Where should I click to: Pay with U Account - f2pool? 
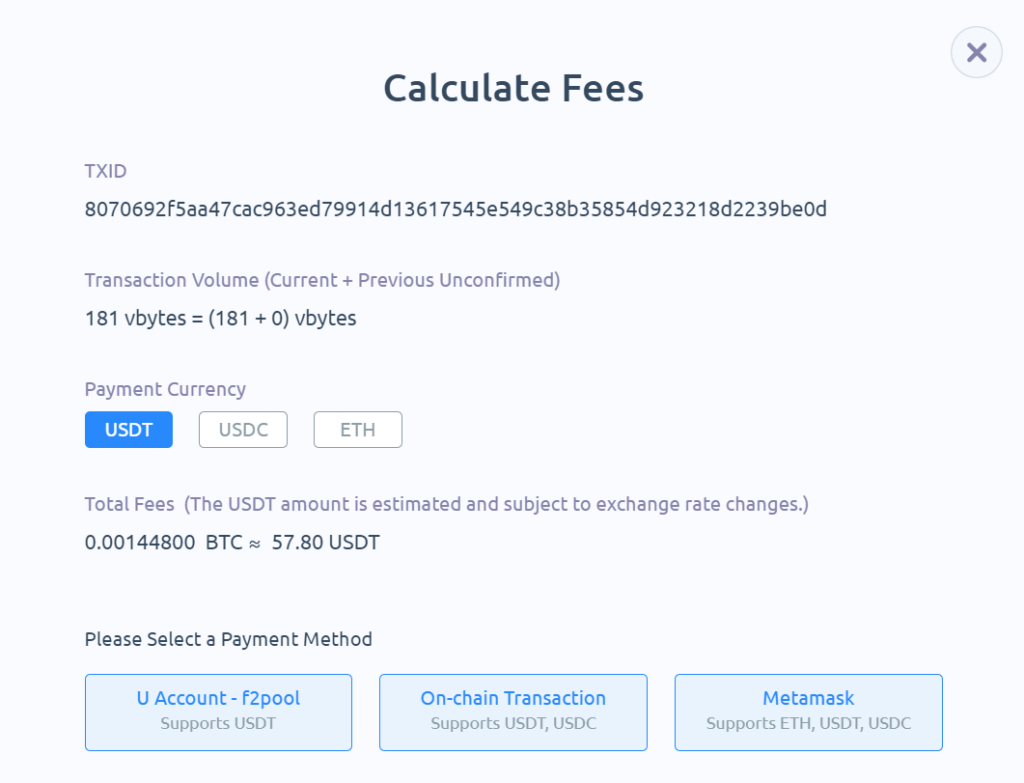(x=218, y=711)
